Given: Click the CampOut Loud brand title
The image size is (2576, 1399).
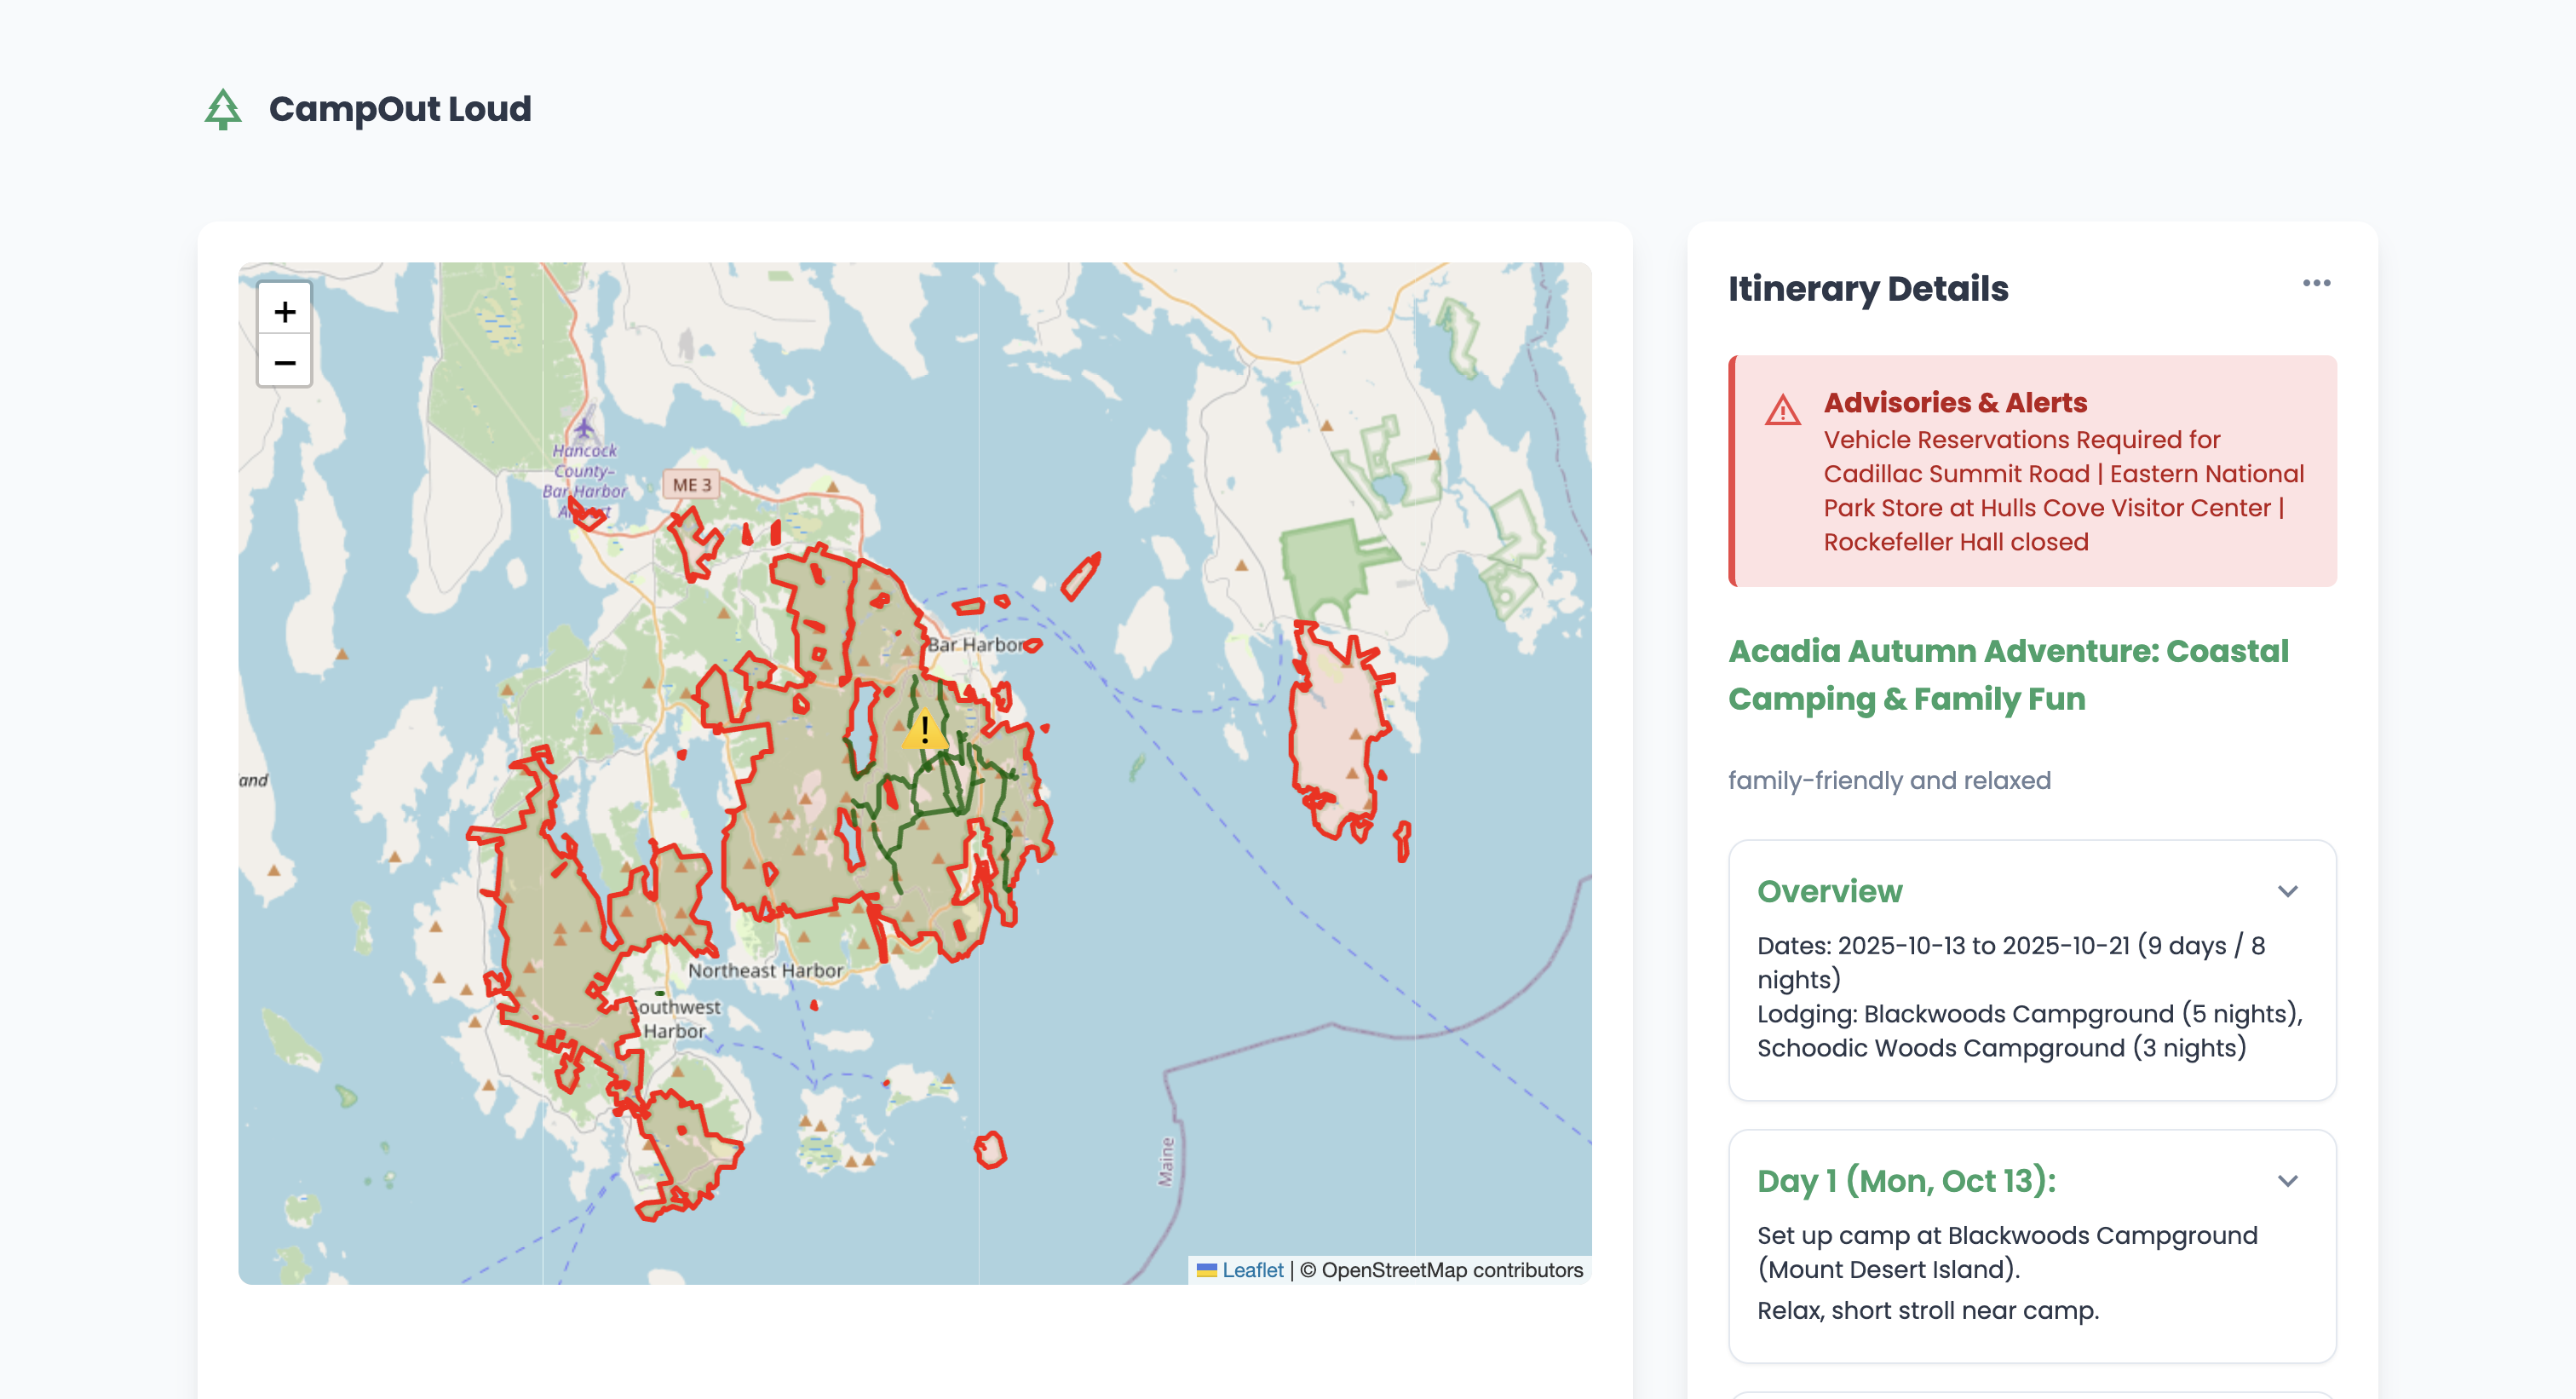Looking at the screenshot, I should pos(400,109).
